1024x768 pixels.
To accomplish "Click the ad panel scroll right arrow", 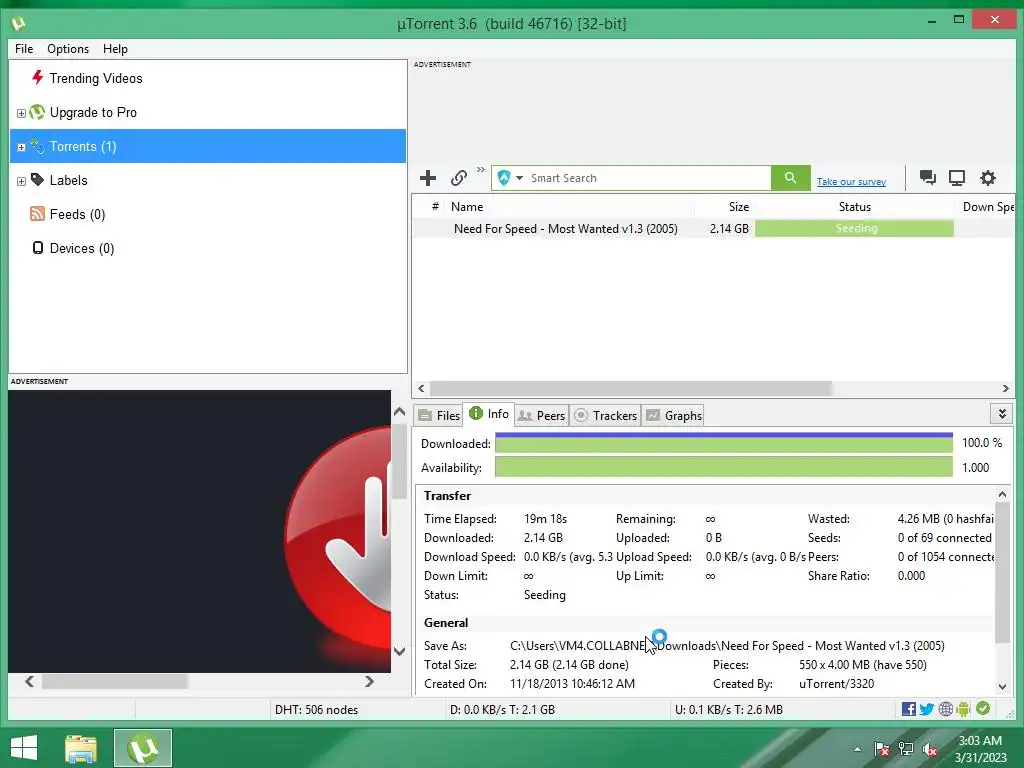I will pos(369,681).
